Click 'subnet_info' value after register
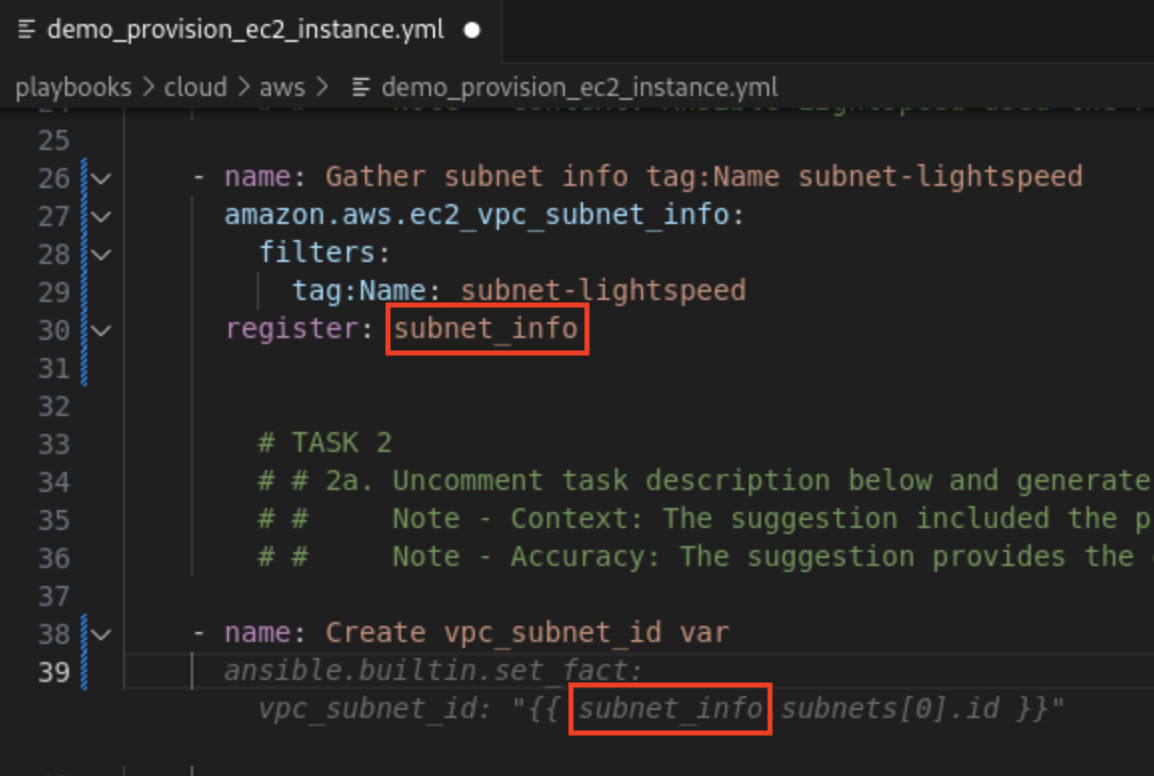This screenshot has height=776, width=1154. click(x=486, y=328)
